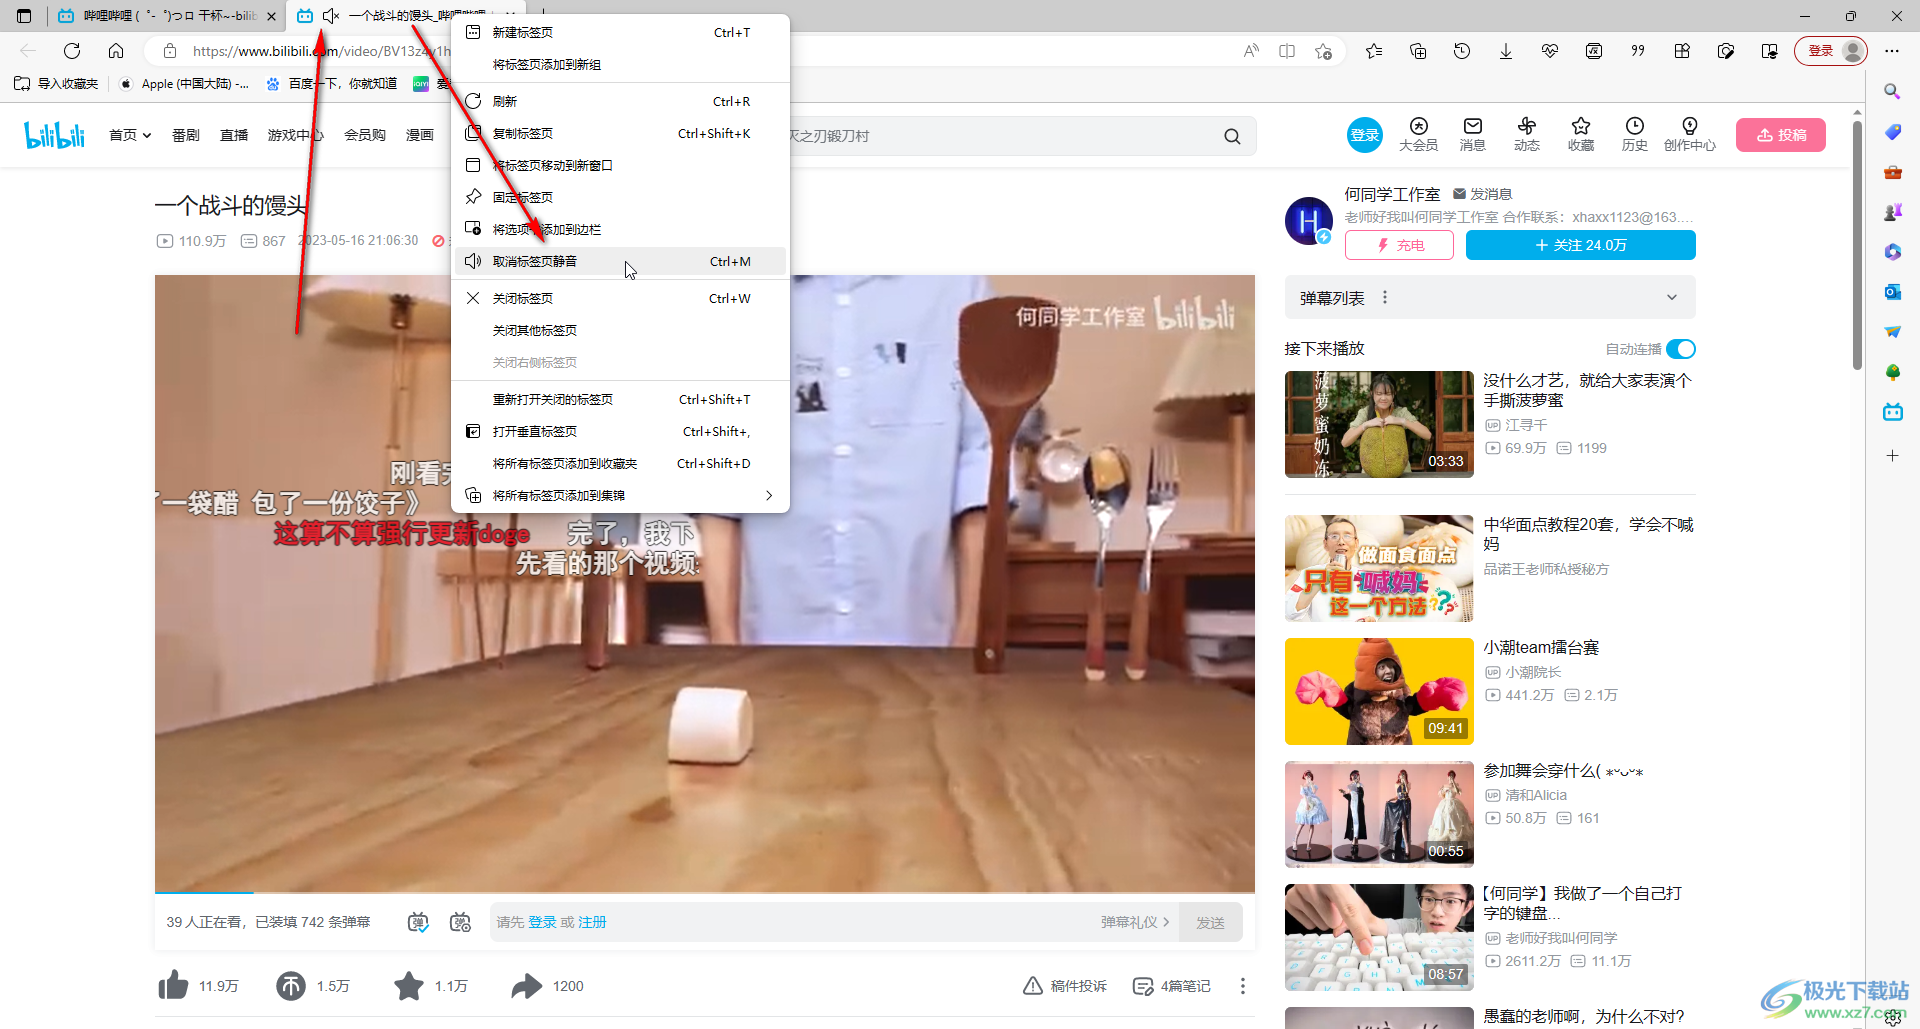Open submenu arrow of 将所有标签页添加到集锦
The width and height of the screenshot is (1920, 1029).
769,495
